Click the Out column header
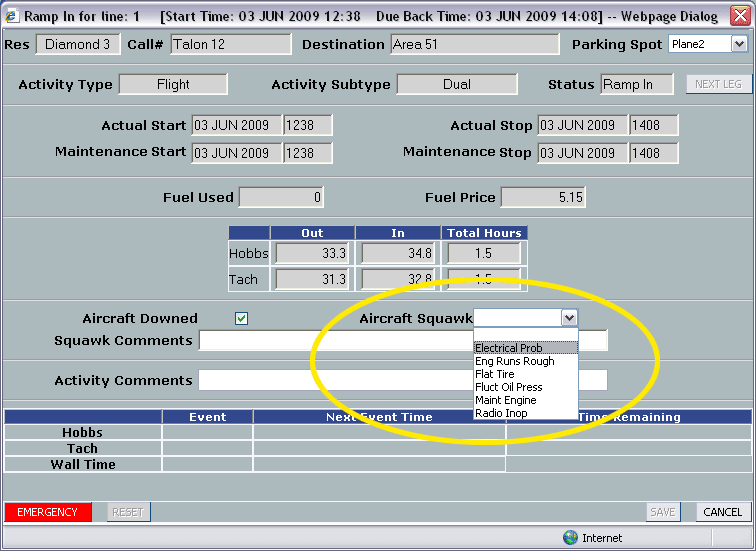Image resolution: width=756 pixels, height=551 pixels. [x=312, y=233]
